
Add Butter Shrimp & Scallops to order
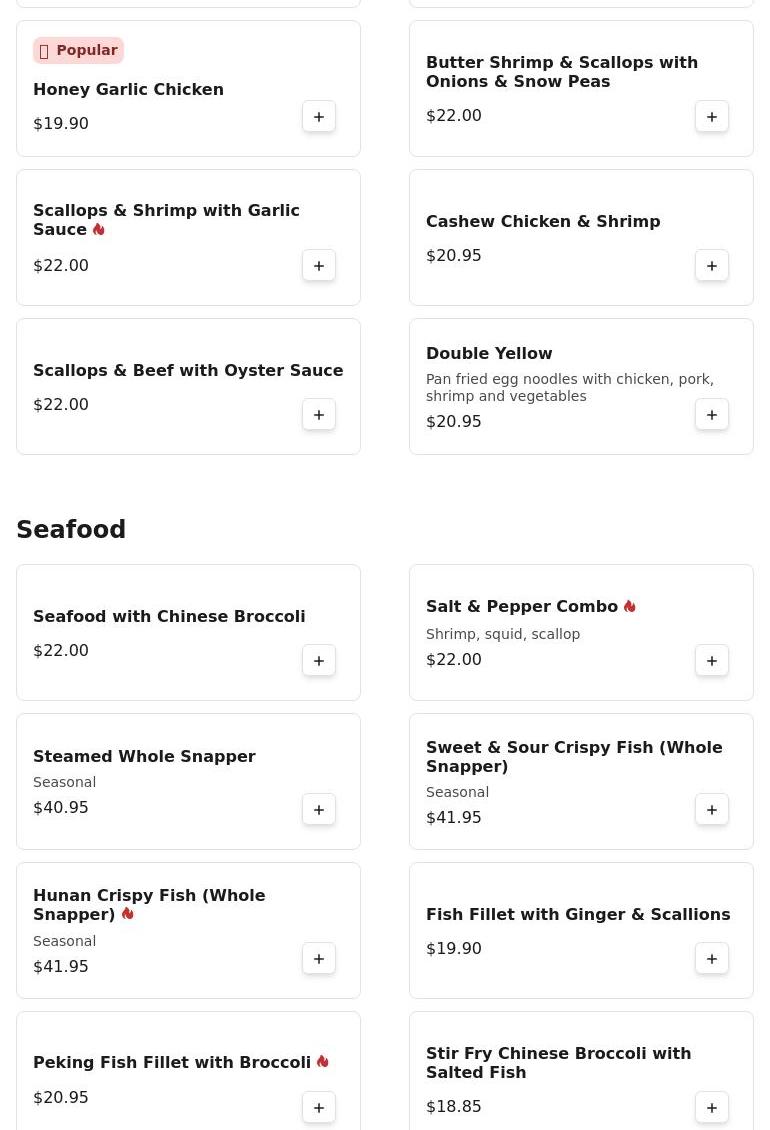click(712, 117)
